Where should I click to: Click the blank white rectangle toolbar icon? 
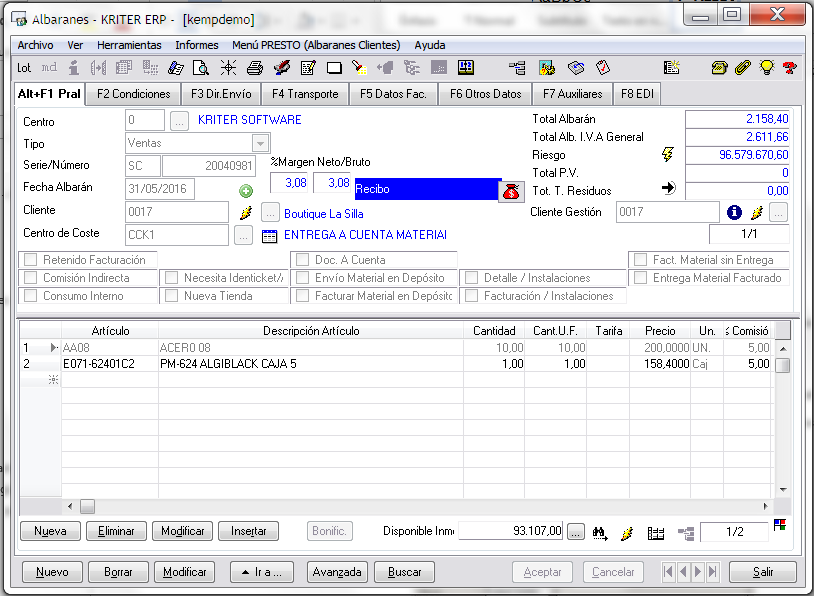334,67
